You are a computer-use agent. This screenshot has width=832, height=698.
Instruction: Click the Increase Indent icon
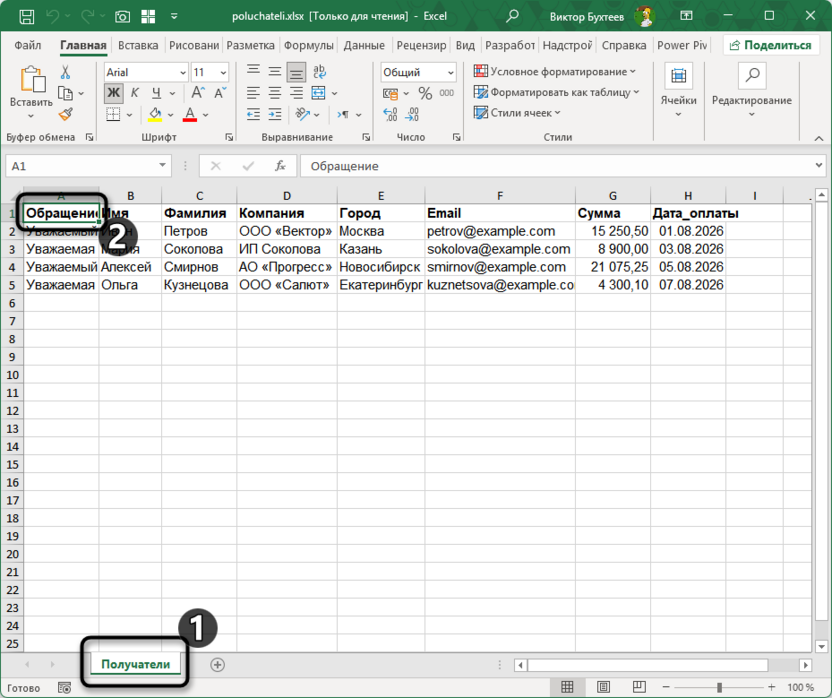275,114
